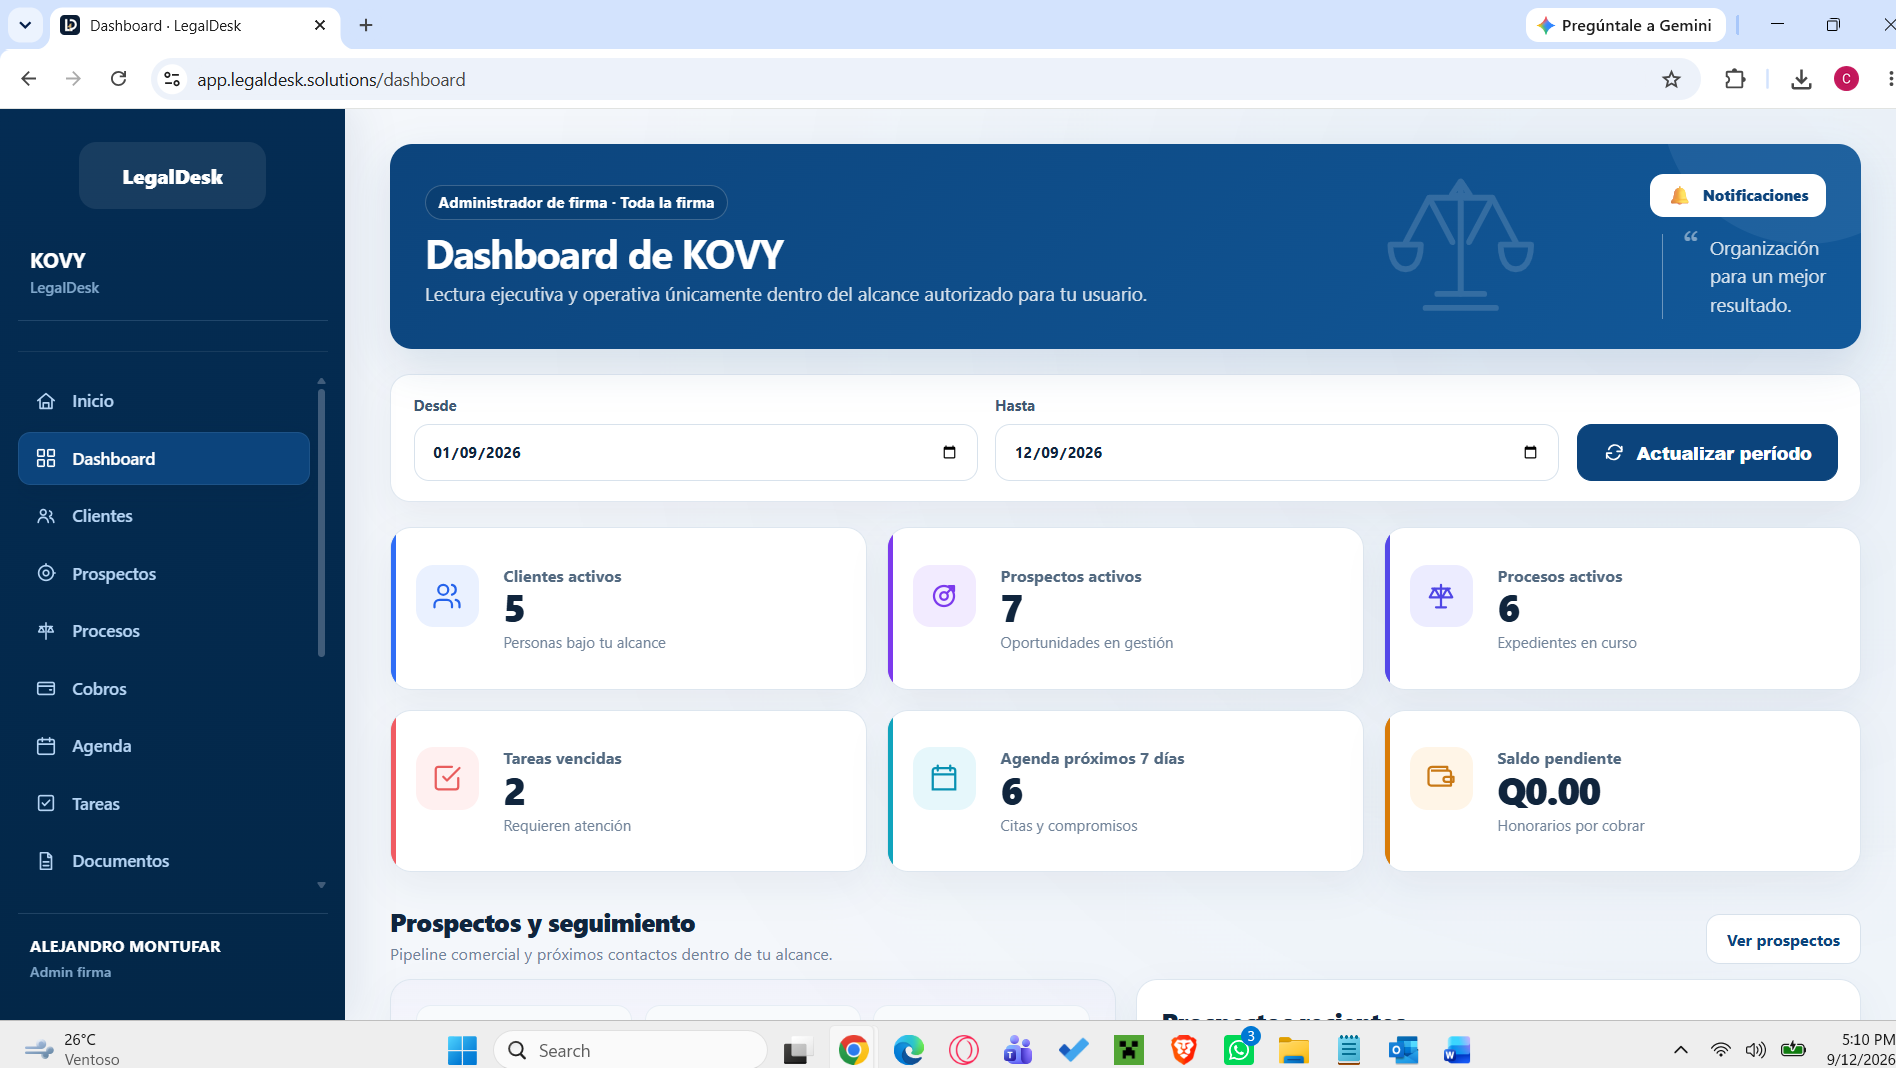Click the Agenda calendar icon in sidebar
Viewport: 1896px width, 1068px height.
point(46,746)
